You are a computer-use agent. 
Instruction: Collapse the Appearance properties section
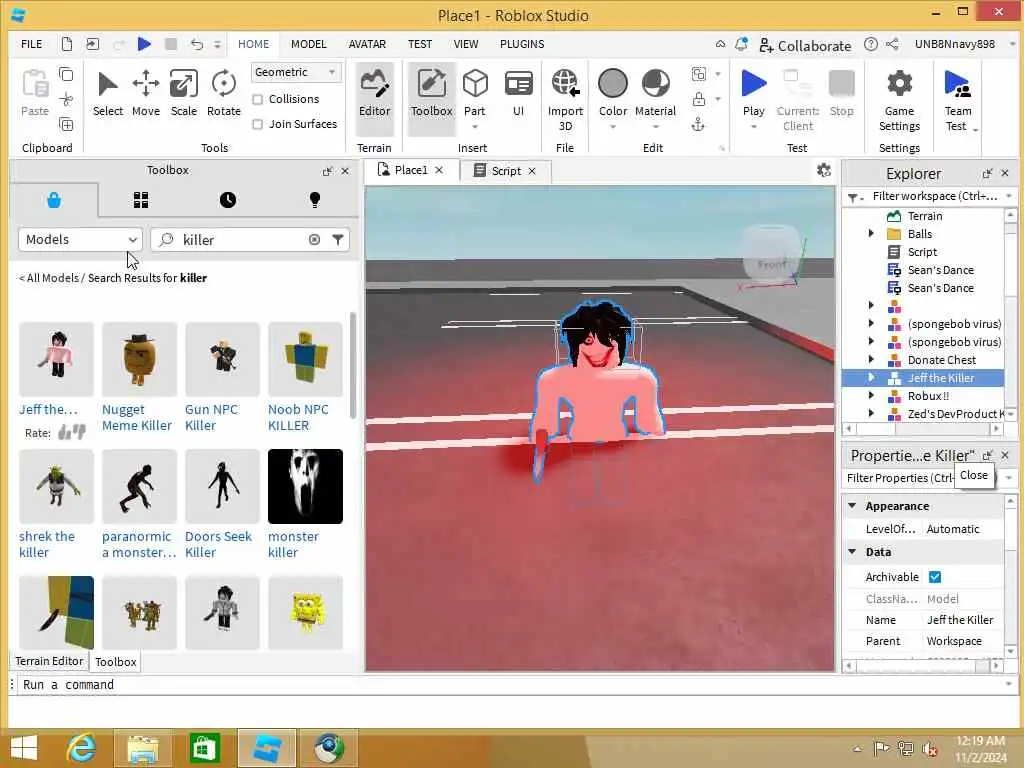[852, 505]
